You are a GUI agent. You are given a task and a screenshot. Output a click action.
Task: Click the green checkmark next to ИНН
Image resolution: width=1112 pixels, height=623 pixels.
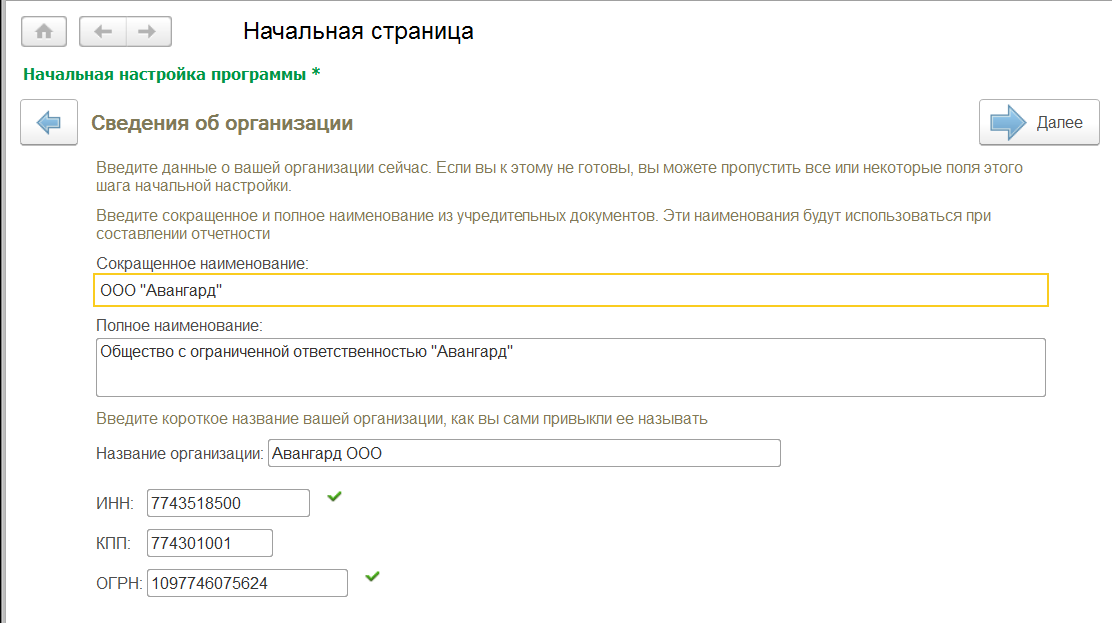[x=334, y=496]
